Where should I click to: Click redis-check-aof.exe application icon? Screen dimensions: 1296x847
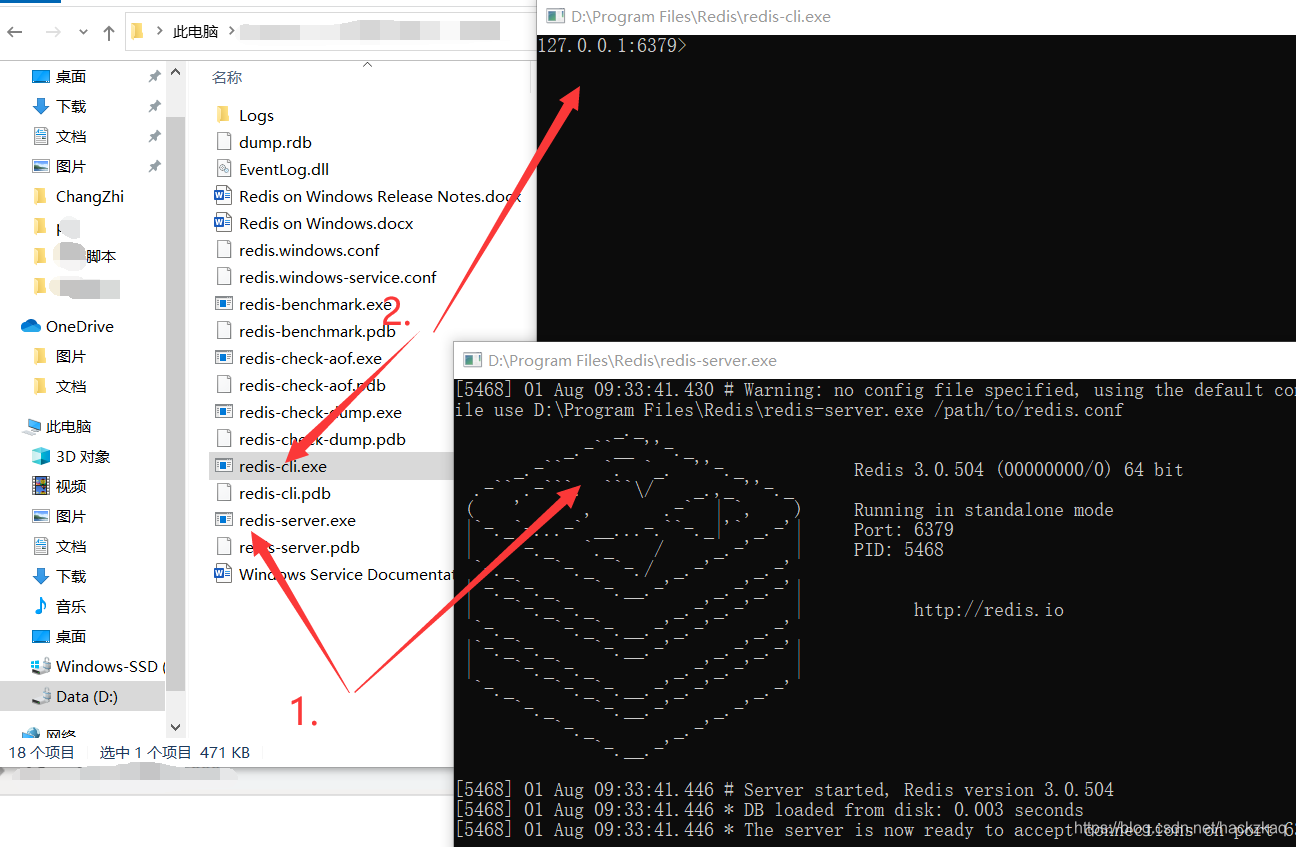coord(224,358)
